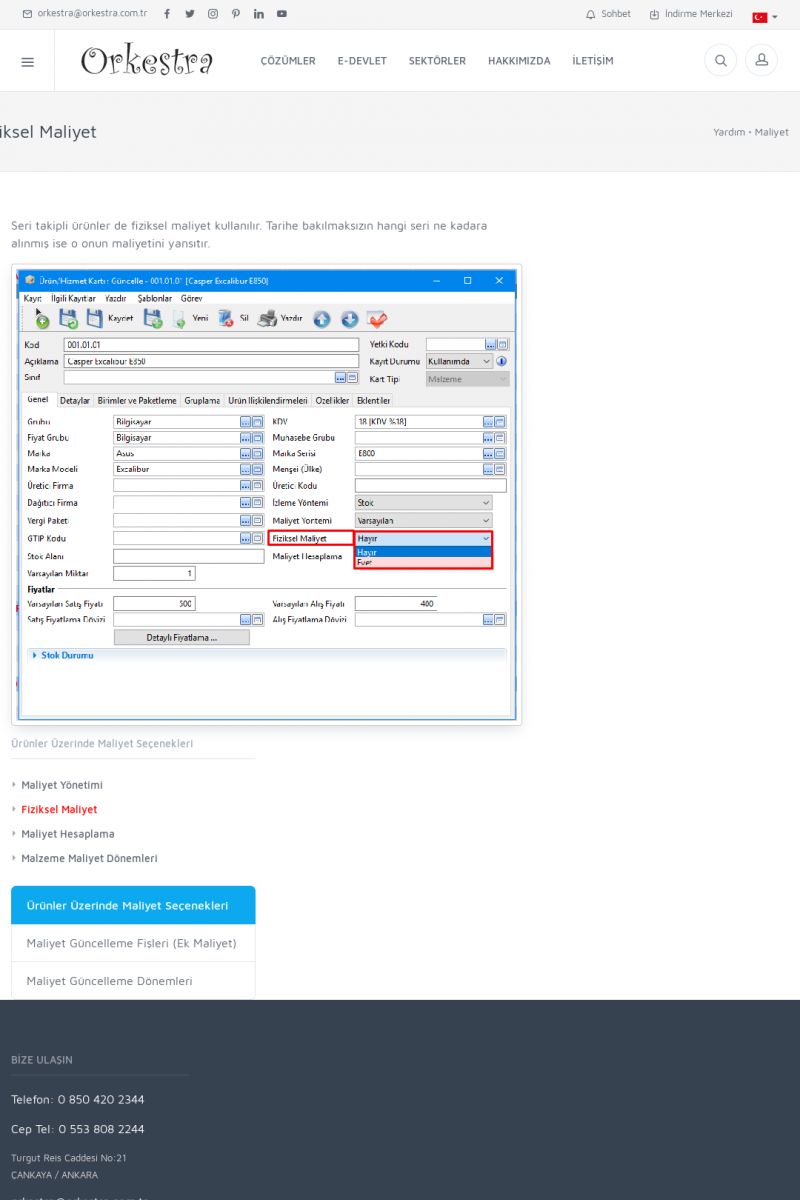
Task: Open Maliyet Güncelleme Dönemleri section
Action: pyautogui.click(x=110, y=981)
